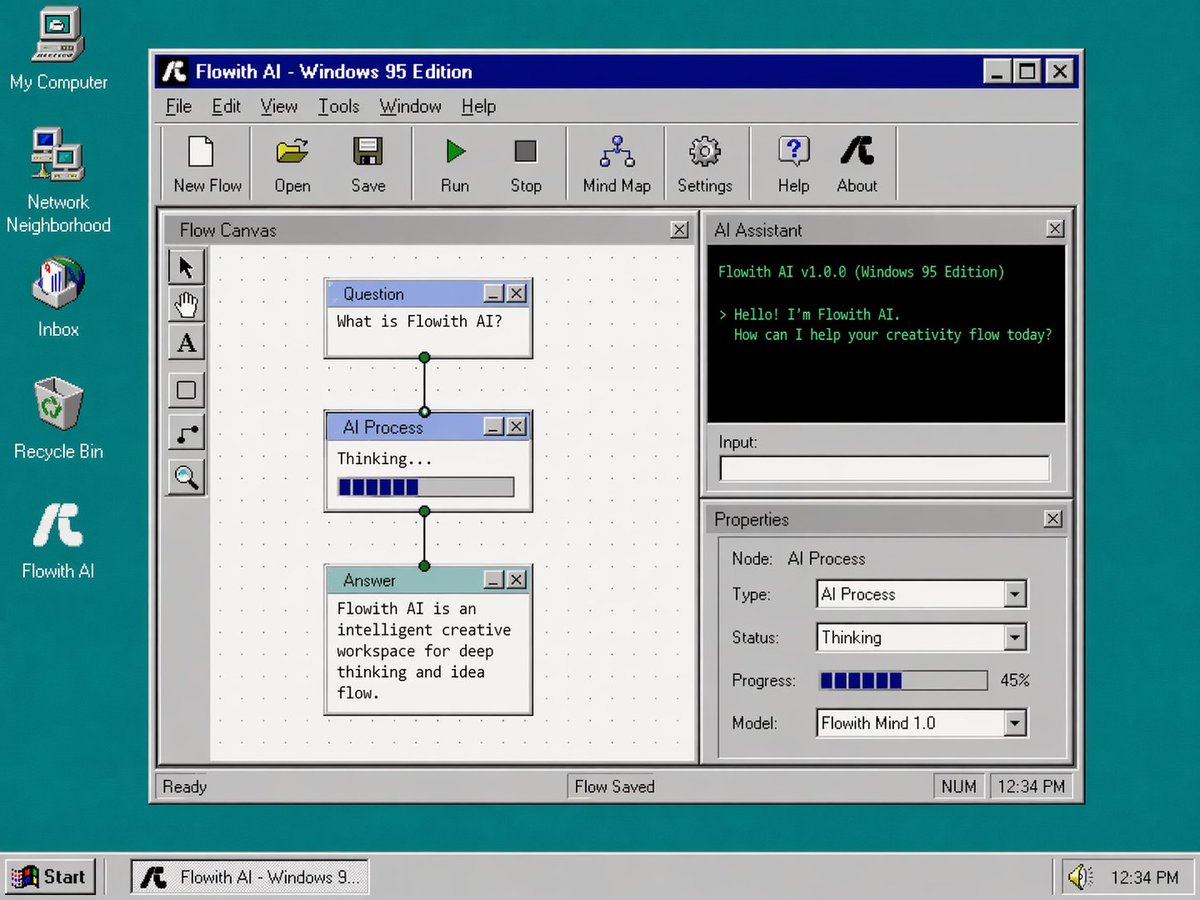Expand the Type dropdown arrow

coord(1015,594)
